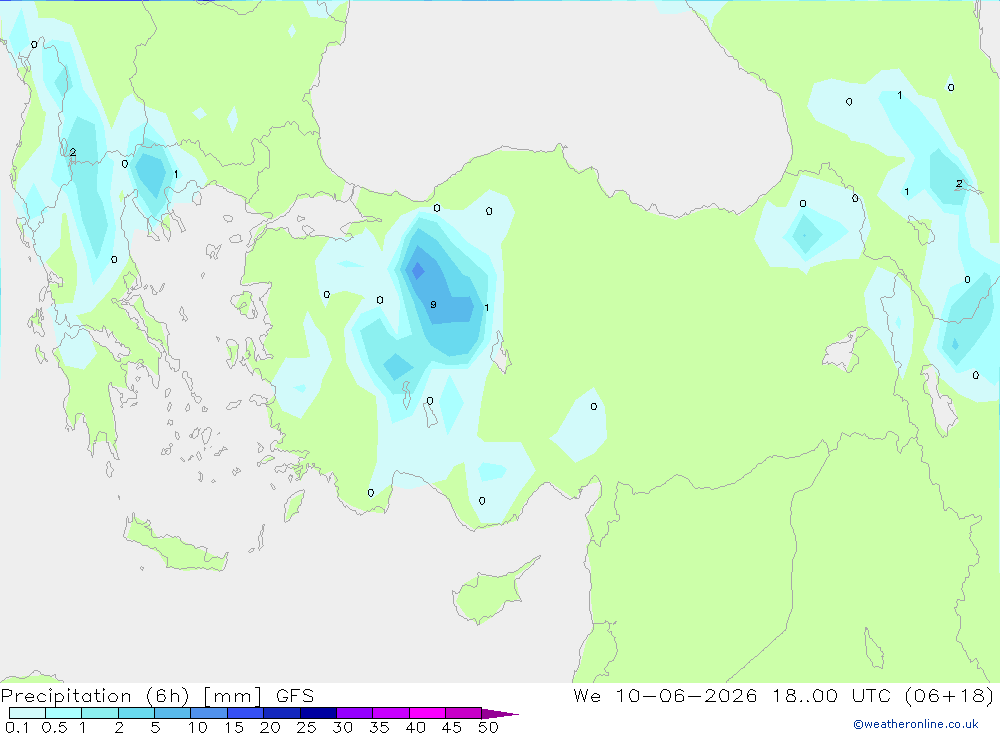The height and width of the screenshot is (733, 1000).
Task: Pick the 5–10 mm light blue legend swatch
Action: click(x=172, y=713)
